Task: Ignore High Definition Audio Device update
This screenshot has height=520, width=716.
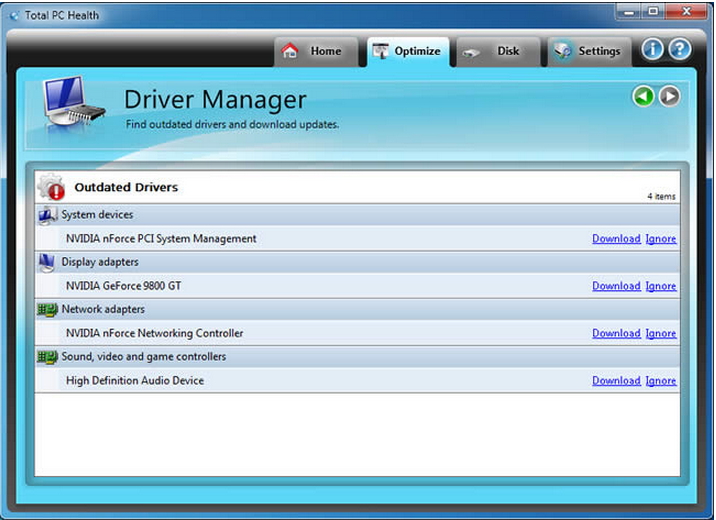Action: coord(661,381)
